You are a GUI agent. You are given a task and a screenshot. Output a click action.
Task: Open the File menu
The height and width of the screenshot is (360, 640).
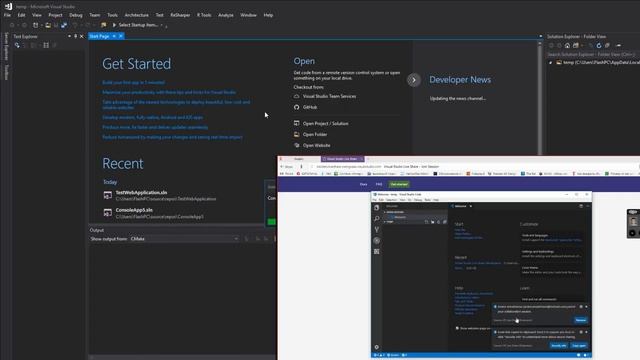coord(7,15)
